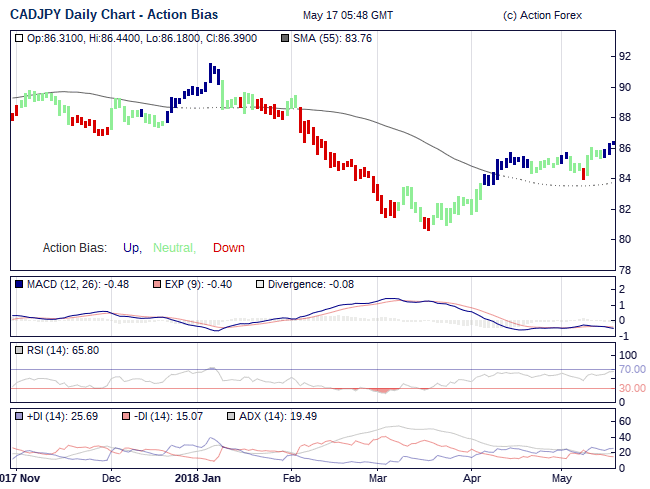Viewport: 650px width, 489px height.
Task: Click the 2018 Jan date axis label
Action: (198, 478)
